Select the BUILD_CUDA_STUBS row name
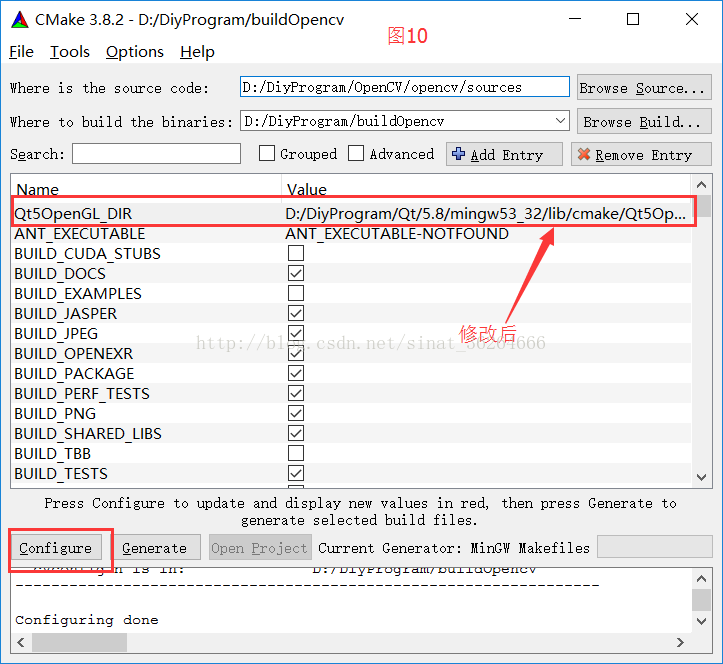The width and height of the screenshot is (723, 664). 87,254
